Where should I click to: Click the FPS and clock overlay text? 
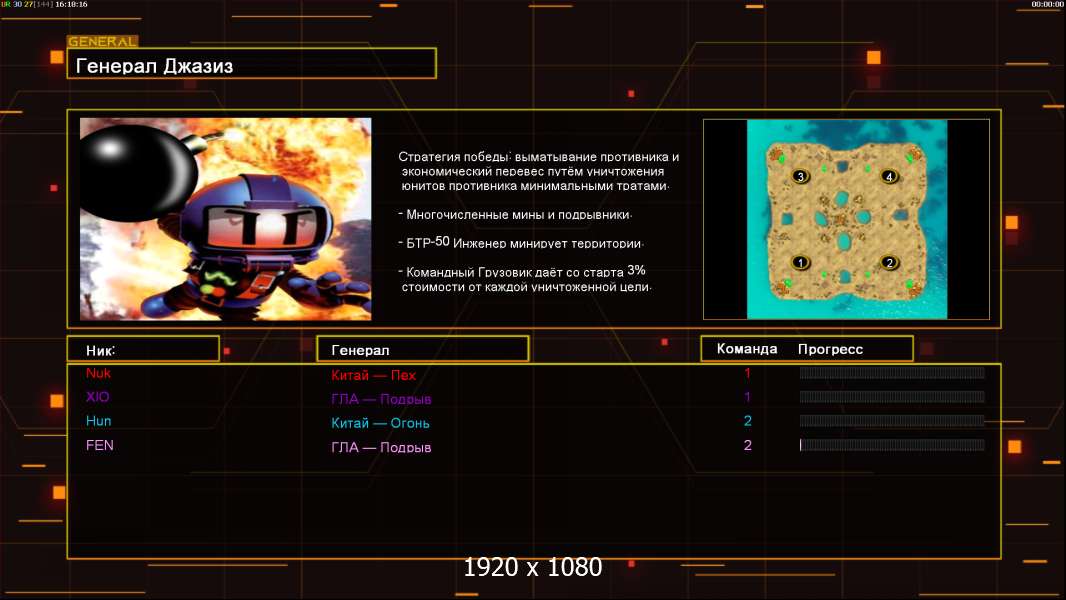click(44, 4)
